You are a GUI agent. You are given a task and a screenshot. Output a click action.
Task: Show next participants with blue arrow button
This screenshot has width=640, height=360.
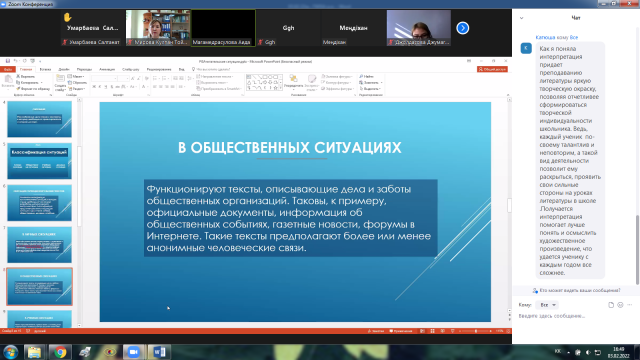tap(462, 28)
